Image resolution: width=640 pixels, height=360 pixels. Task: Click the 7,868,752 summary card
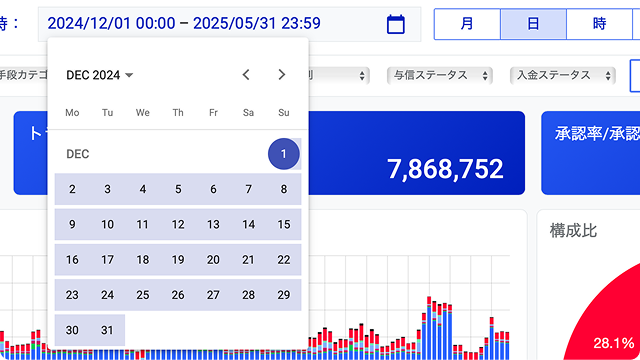point(416,153)
